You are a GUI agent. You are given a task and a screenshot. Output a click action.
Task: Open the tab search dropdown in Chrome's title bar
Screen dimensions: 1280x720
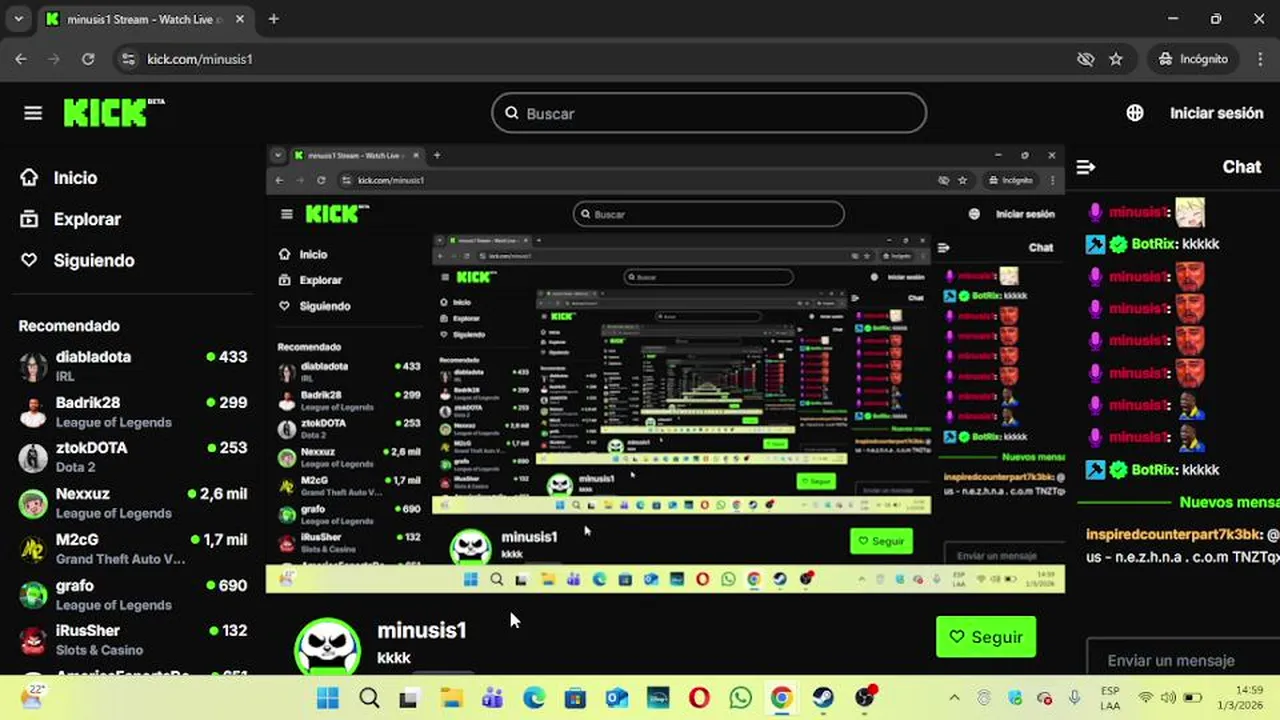click(x=18, y=19)
